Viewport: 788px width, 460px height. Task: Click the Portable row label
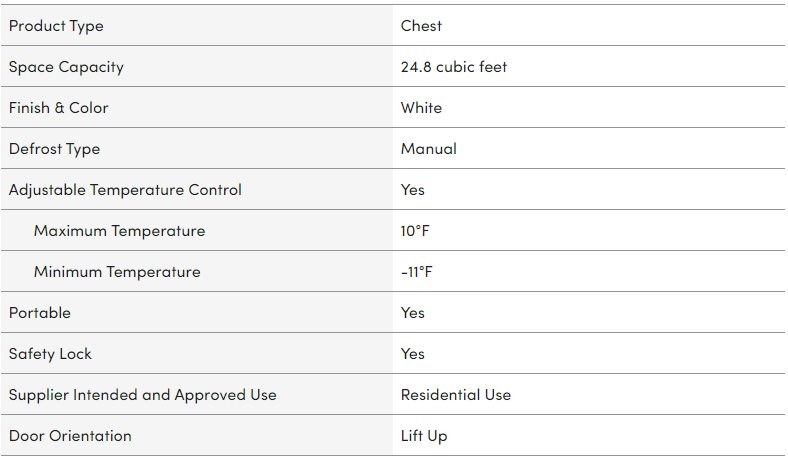click(40, 313)
